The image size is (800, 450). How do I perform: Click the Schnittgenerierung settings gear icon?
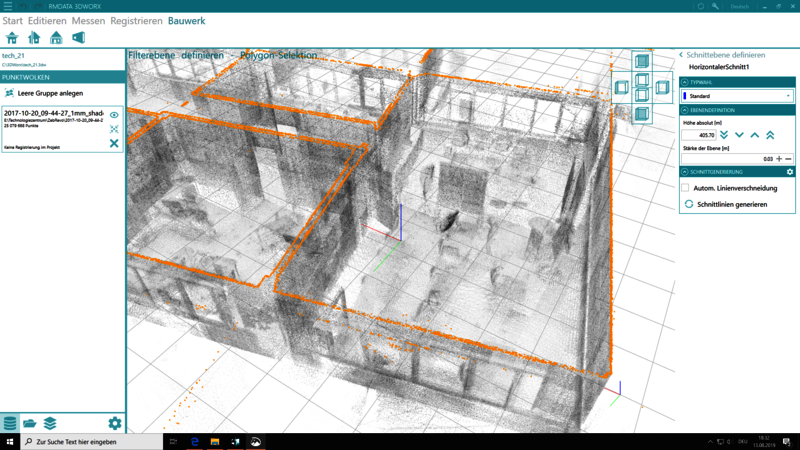click(789, 172)
